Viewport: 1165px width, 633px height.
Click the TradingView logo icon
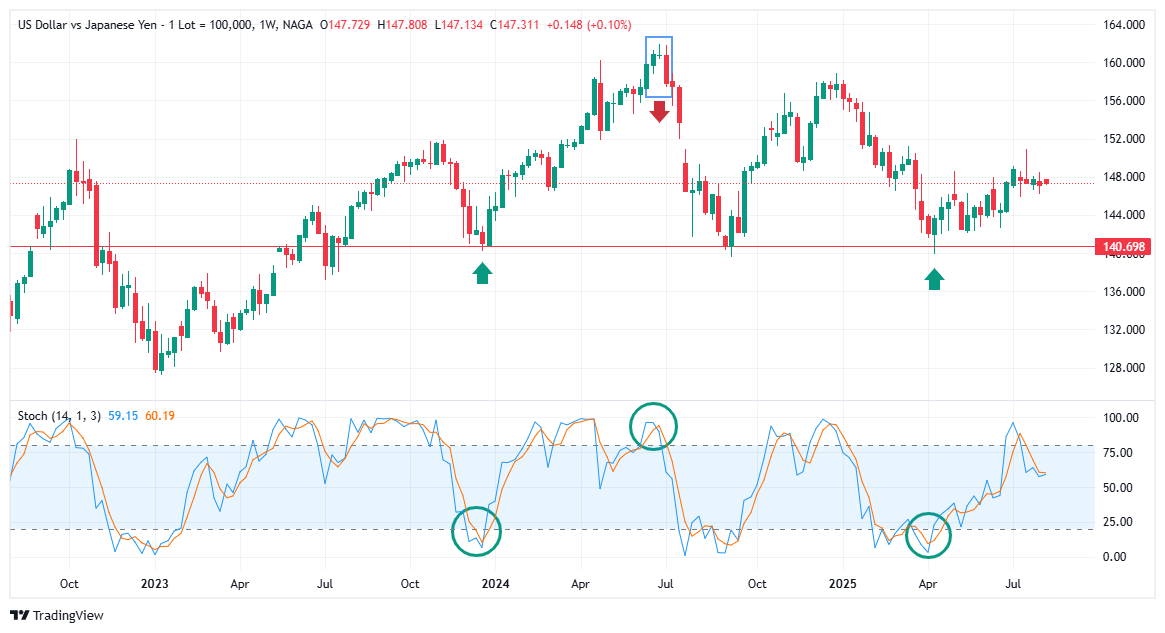point(19,616)
